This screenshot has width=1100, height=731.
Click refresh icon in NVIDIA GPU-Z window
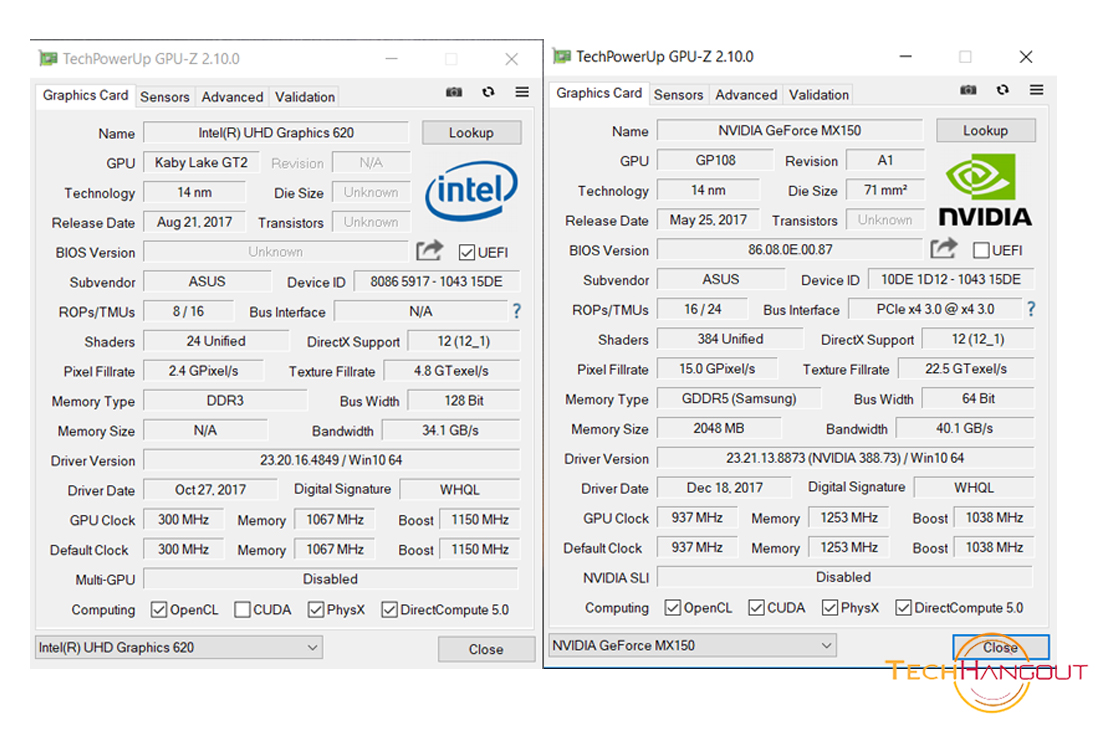[1002, 90]
